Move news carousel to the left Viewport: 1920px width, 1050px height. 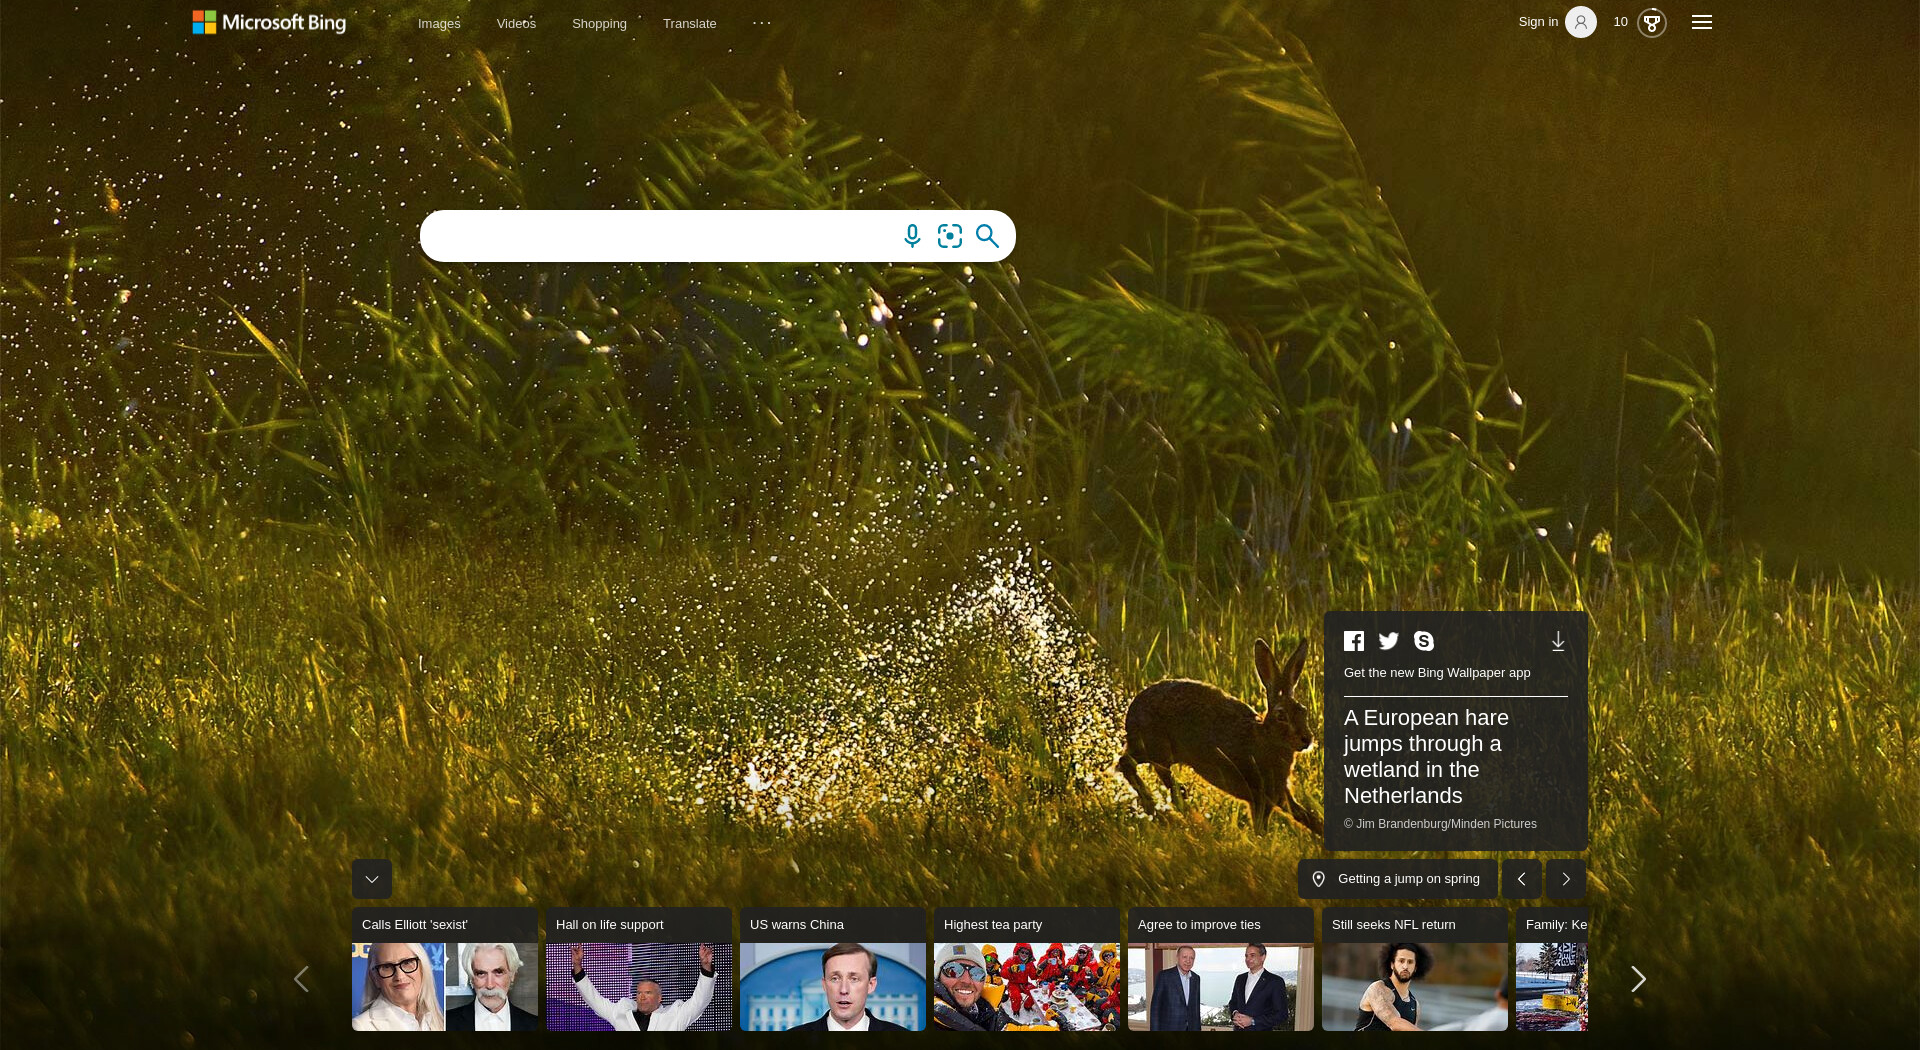(x=301, y=979)
